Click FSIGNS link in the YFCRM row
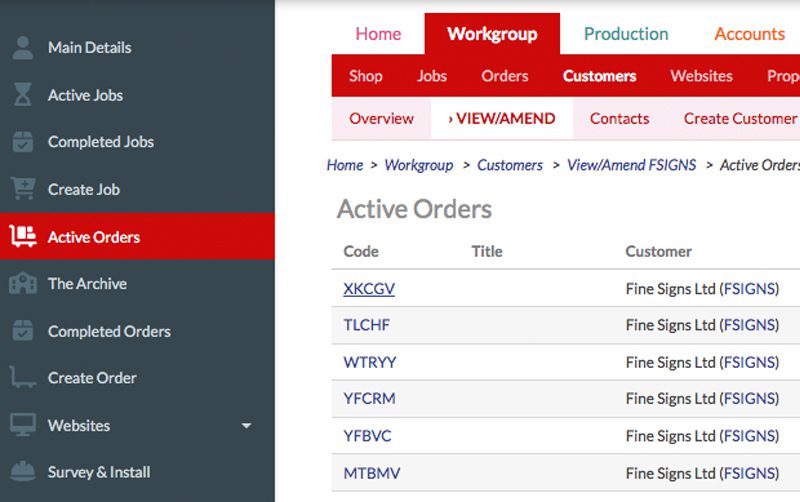Screen dimensions: 800x502 749,398
